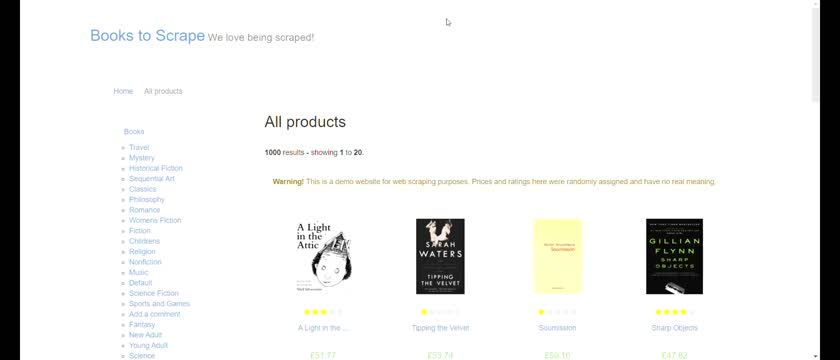Screen dimensions: 840x360
Task: Open the Young Adult category
Action: 148,346
